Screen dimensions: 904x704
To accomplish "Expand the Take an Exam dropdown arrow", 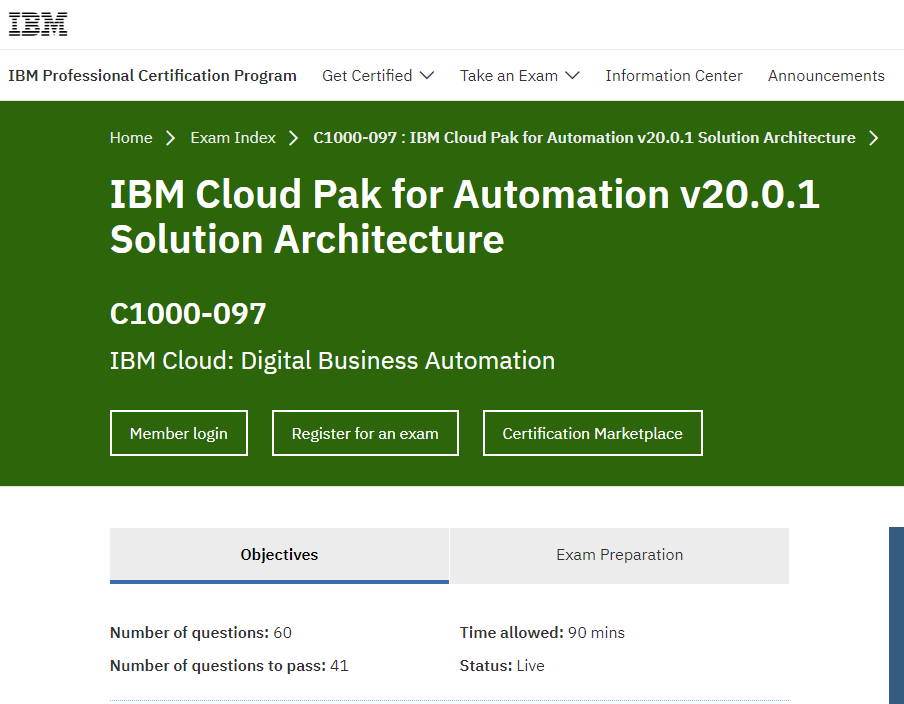I will [572, 76].
